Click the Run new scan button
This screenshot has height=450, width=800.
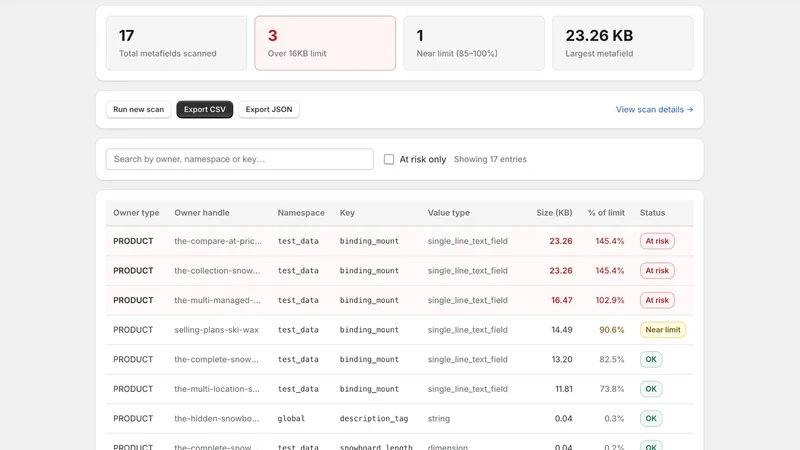coord(138,109)
